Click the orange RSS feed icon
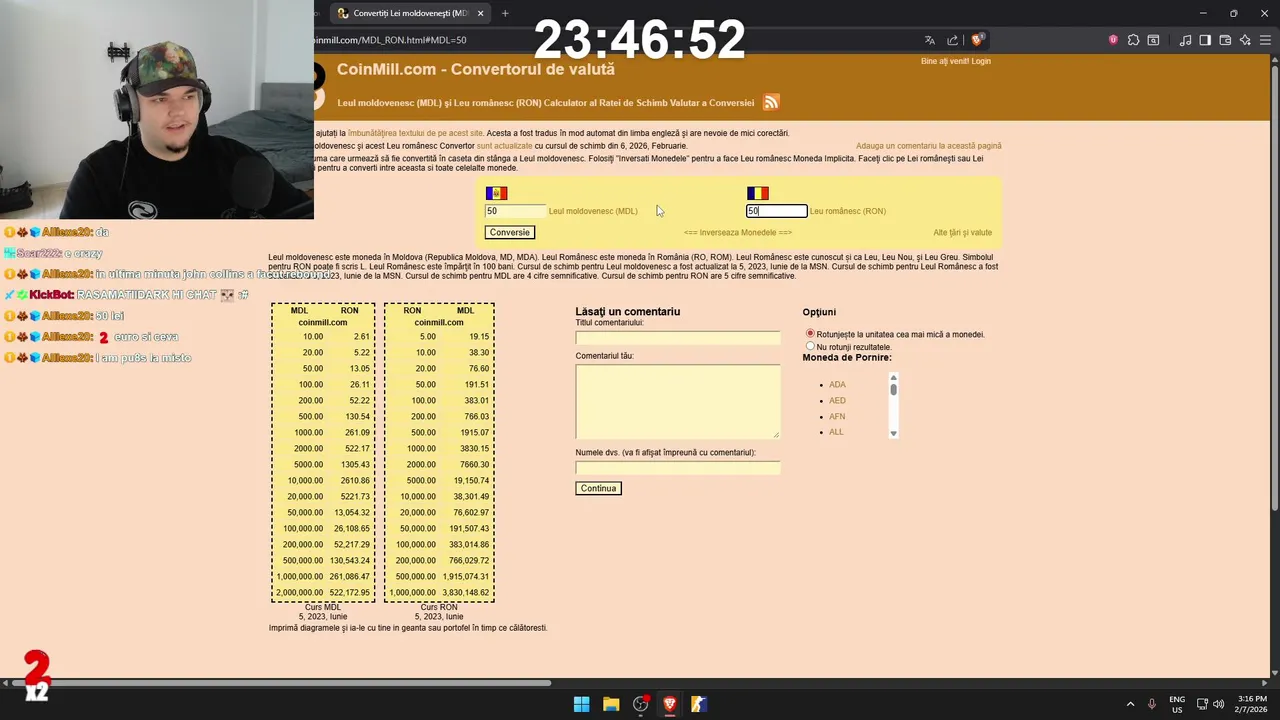The height and width of the screenshot is (720, 1280). (x=771, y=102)
